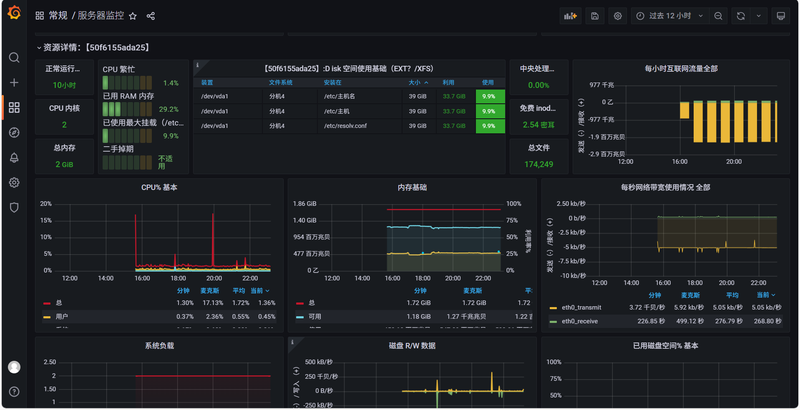The image size is (800, 410).
Task: Open the search dashboards icon in sidebar
Action: tap(14, 58)
